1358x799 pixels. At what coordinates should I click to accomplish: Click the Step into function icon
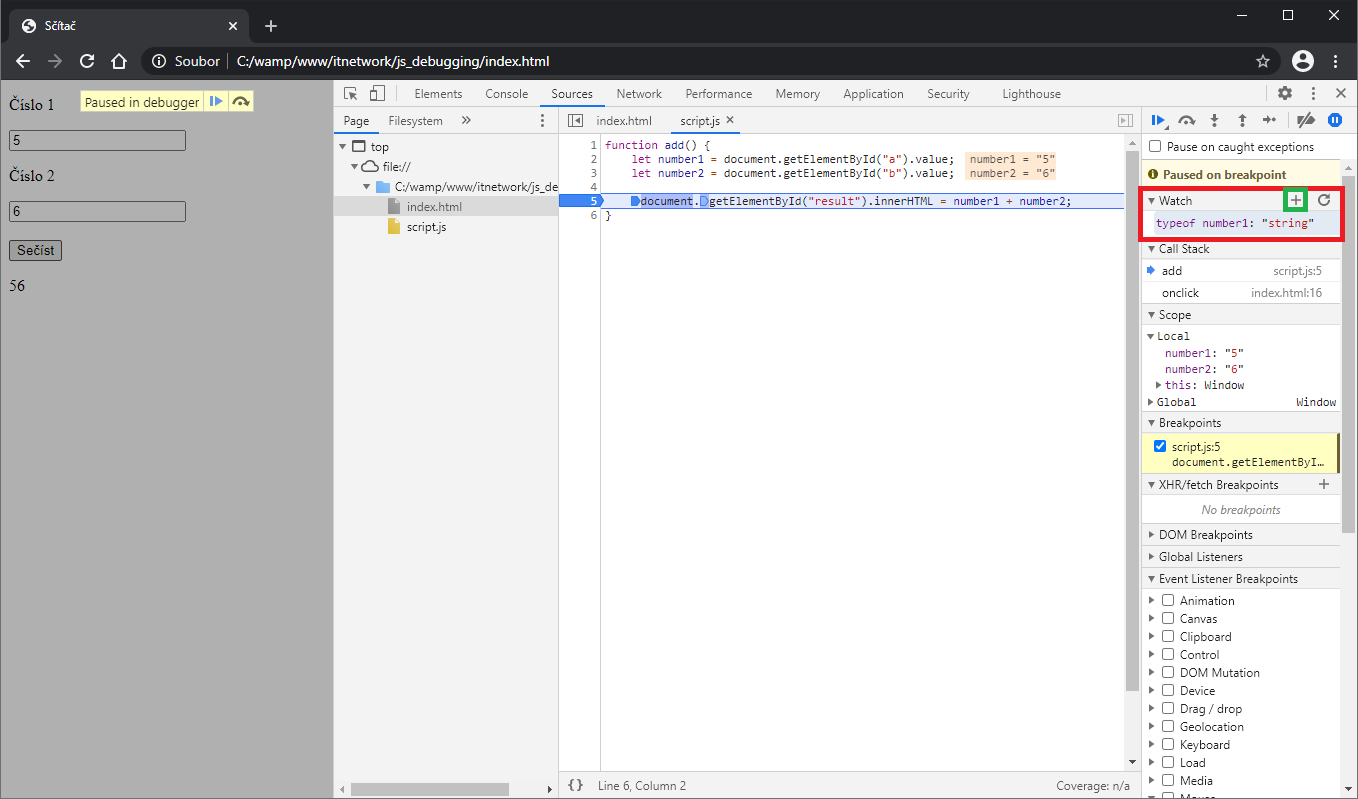coord(1214,120)
